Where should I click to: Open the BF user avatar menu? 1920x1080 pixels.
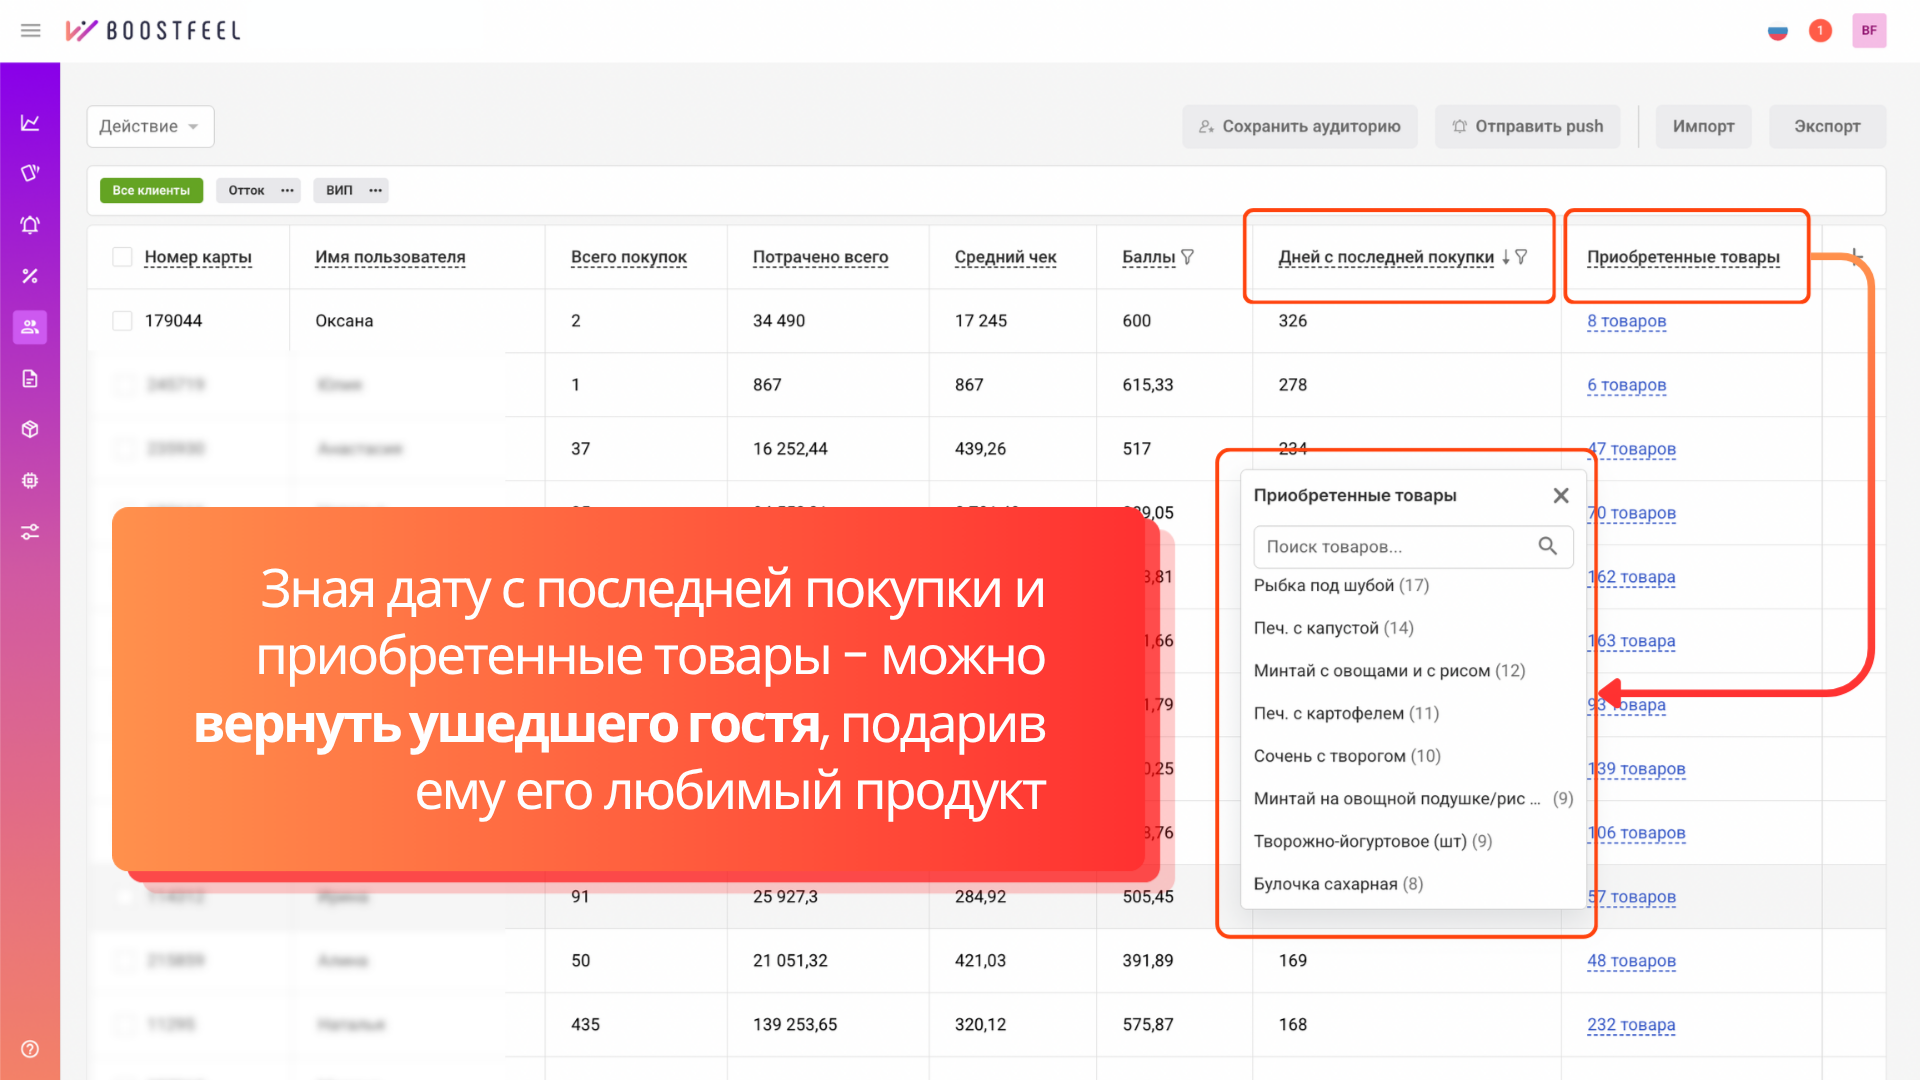1869,31
